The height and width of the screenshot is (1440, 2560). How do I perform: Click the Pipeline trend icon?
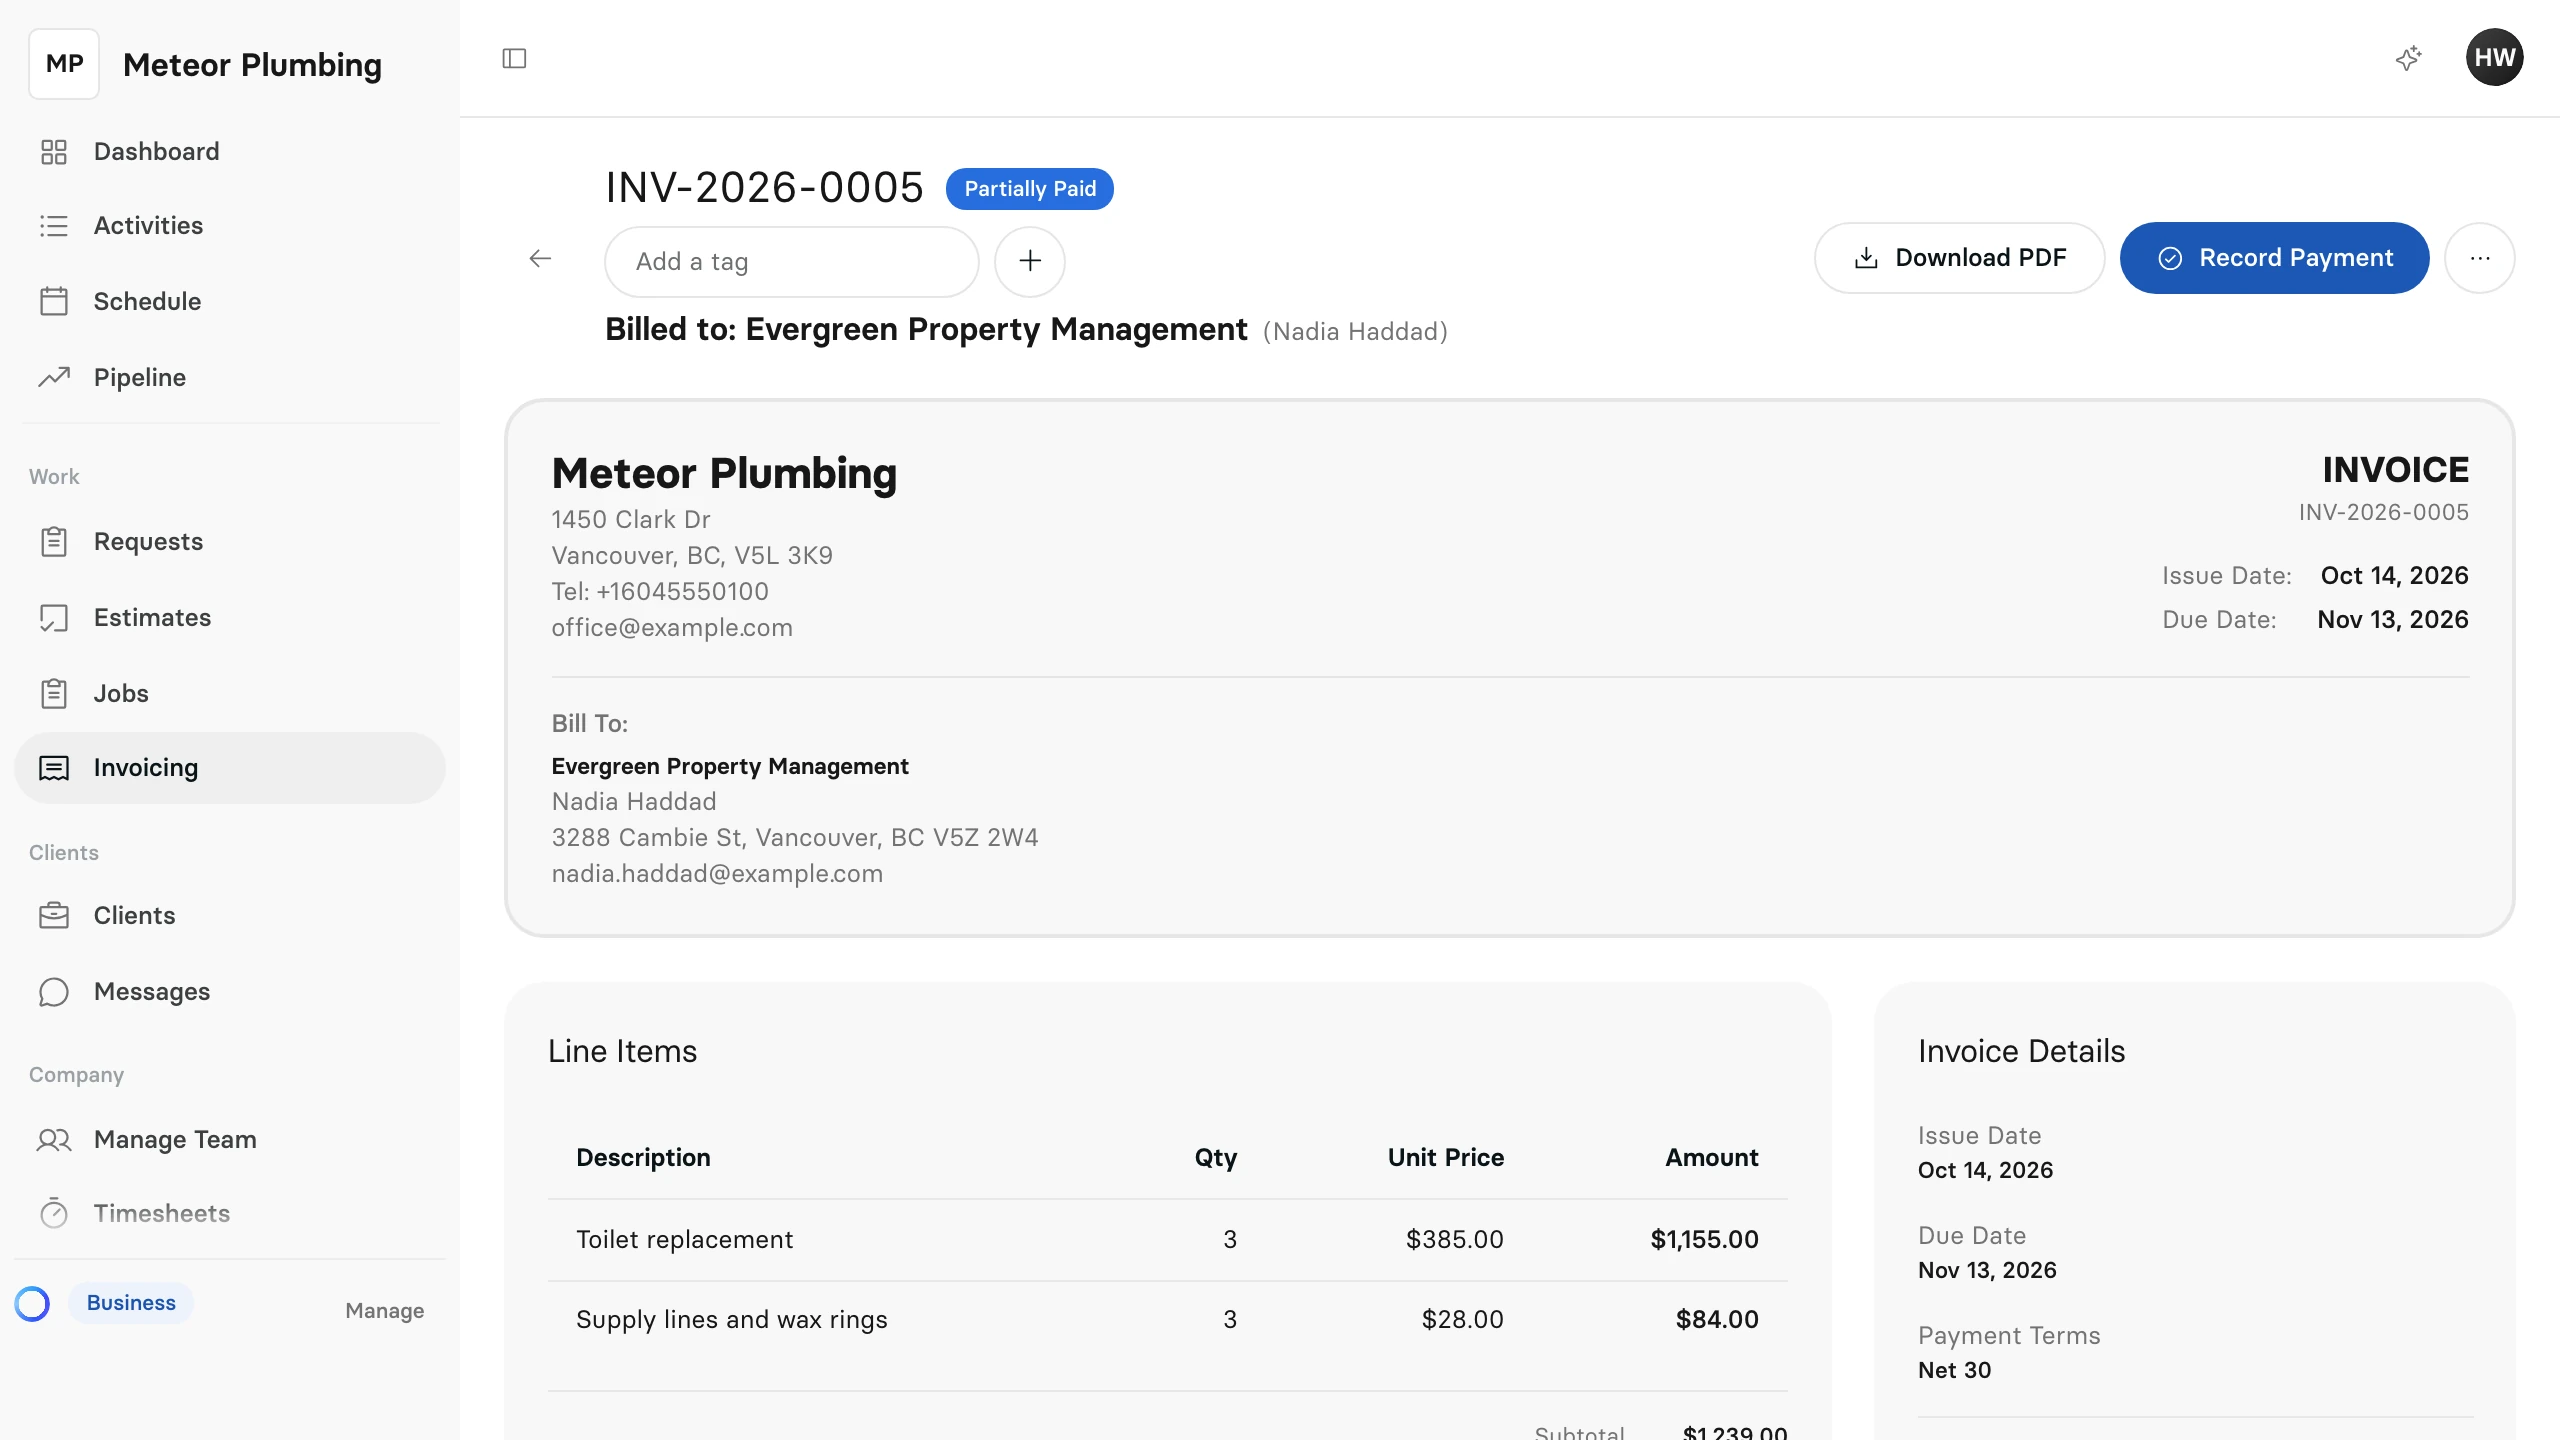click(x=54, y=377)
